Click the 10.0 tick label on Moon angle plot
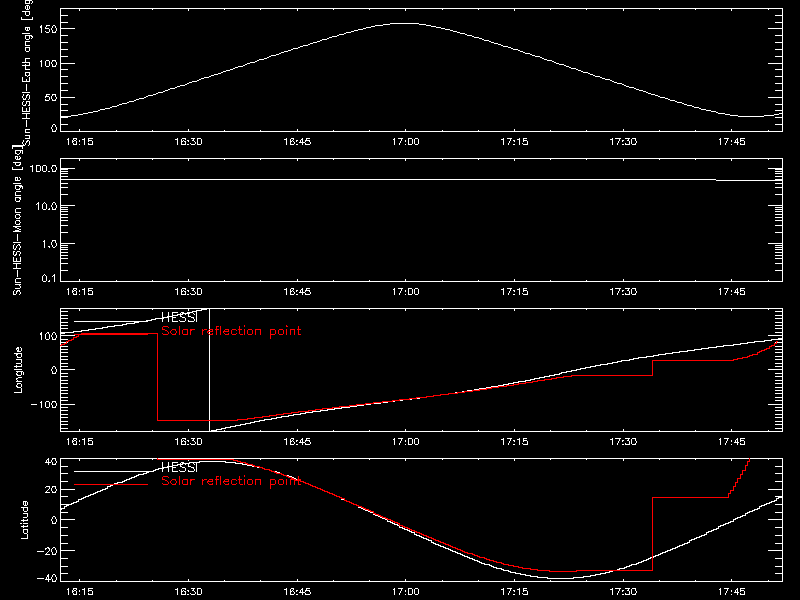Viewport: 800px width, 600px height. tap(46, 206)
